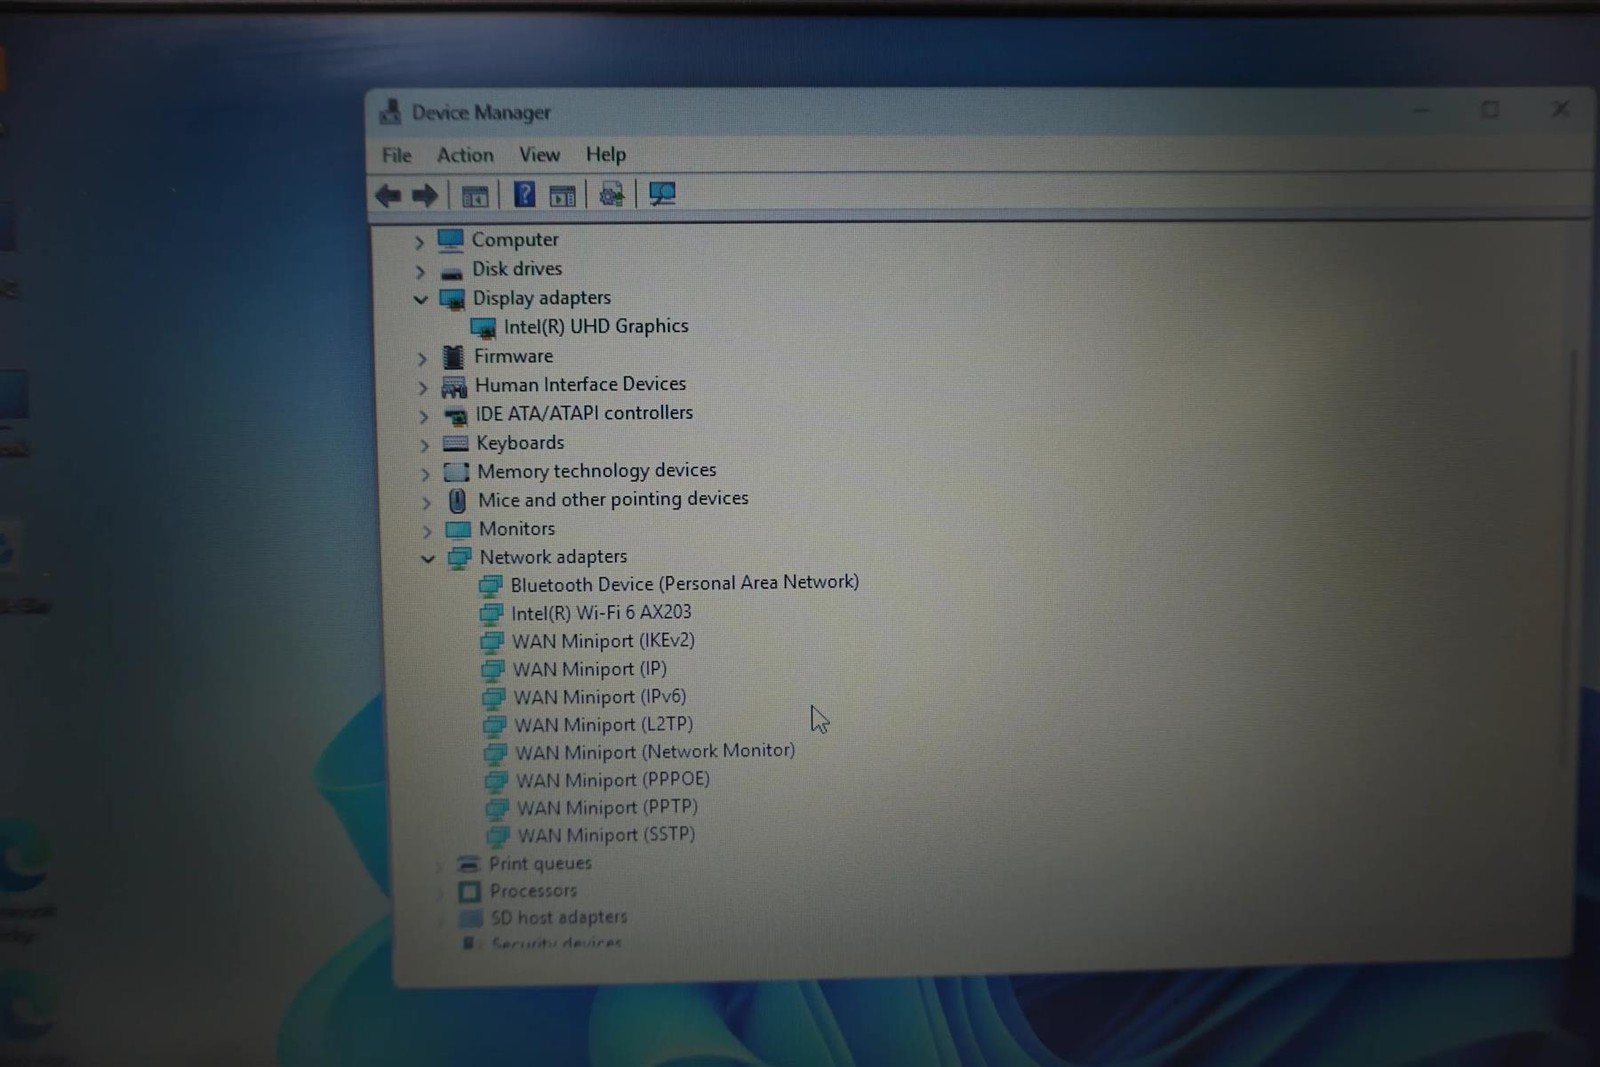The height and width of the screenshot is (1067, 1600).
Task: Collapse the Network adapters category
Action: (428, 558)
